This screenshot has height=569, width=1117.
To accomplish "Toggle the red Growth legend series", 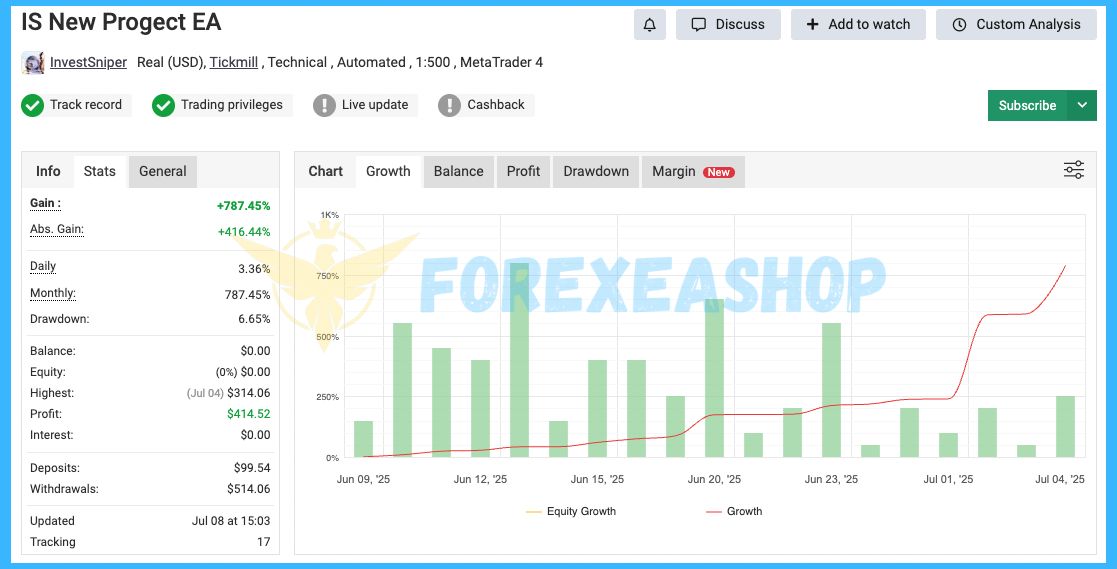I will (734, 511).
